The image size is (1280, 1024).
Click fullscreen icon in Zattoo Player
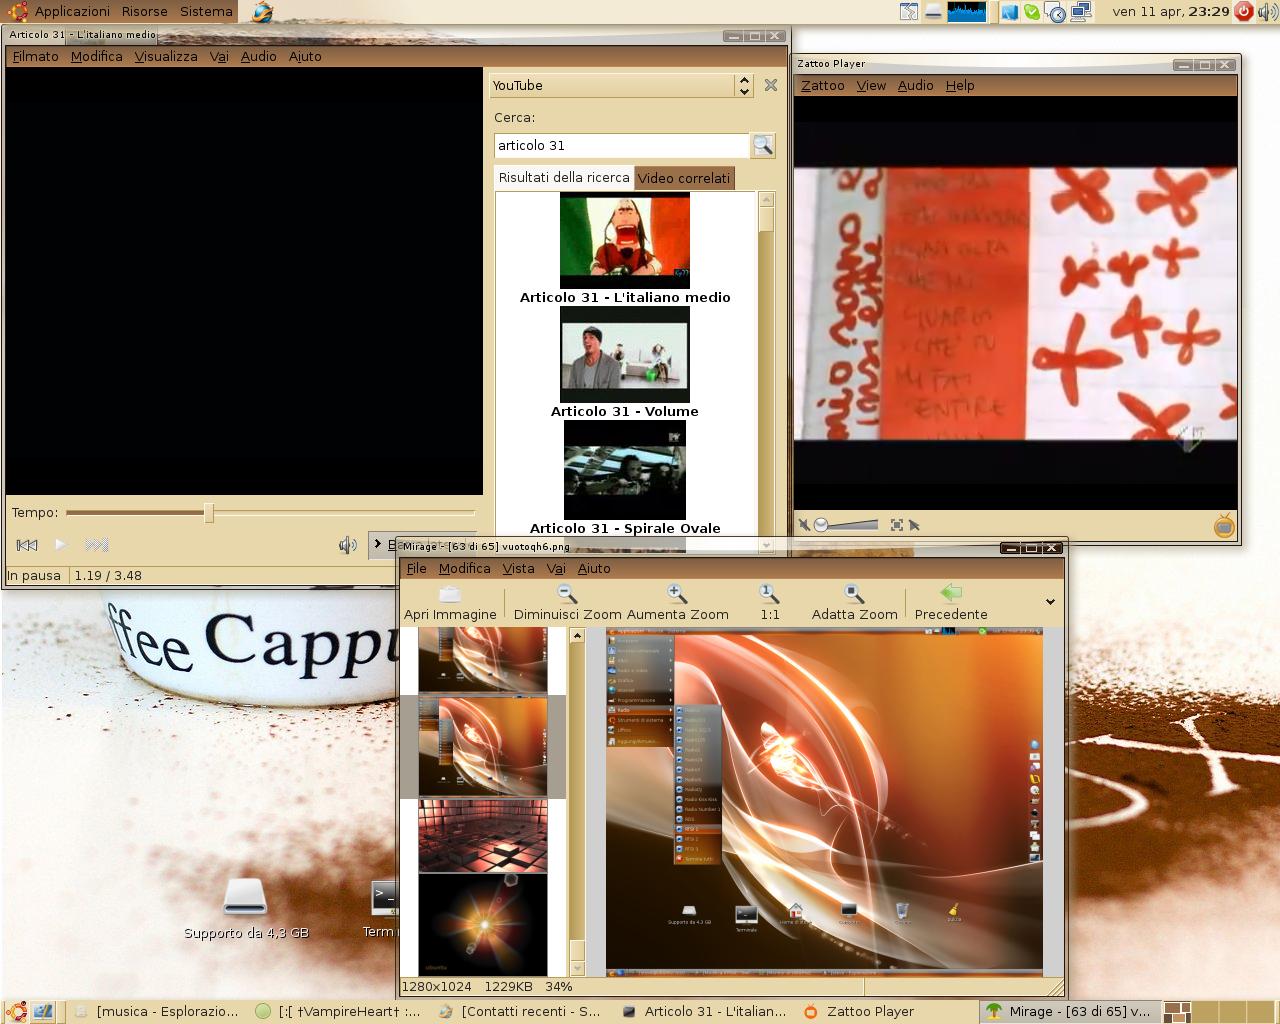tap(897, 525)
